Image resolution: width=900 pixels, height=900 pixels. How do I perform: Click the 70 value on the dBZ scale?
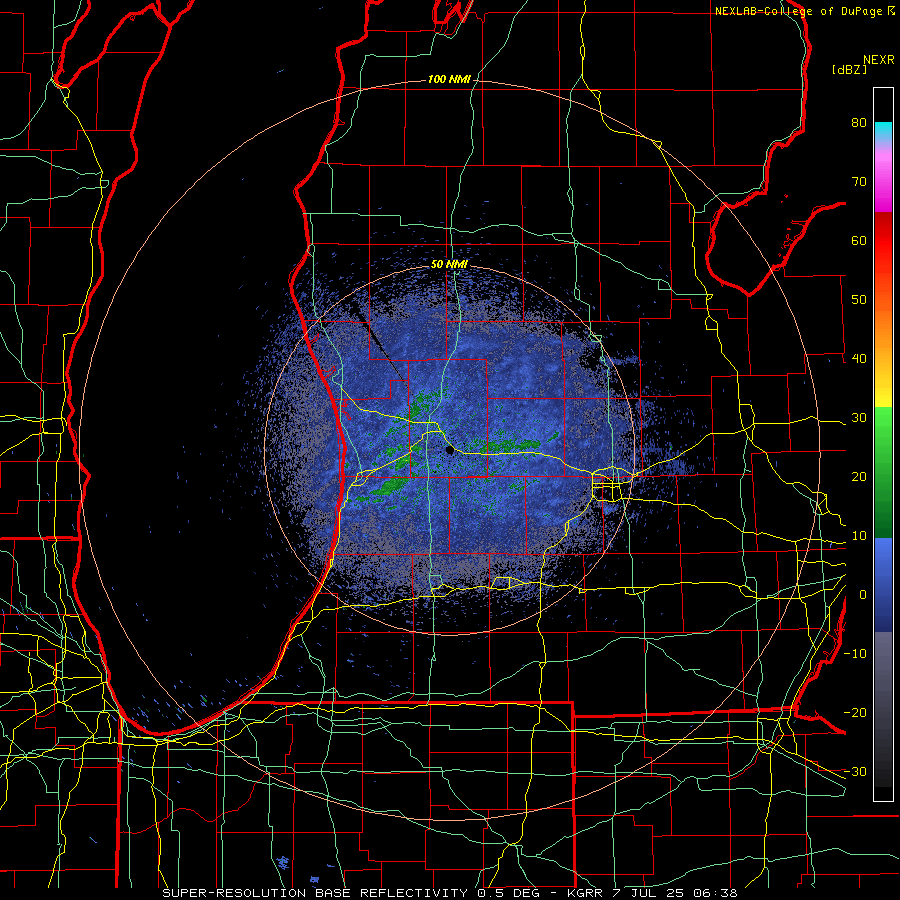859,182
